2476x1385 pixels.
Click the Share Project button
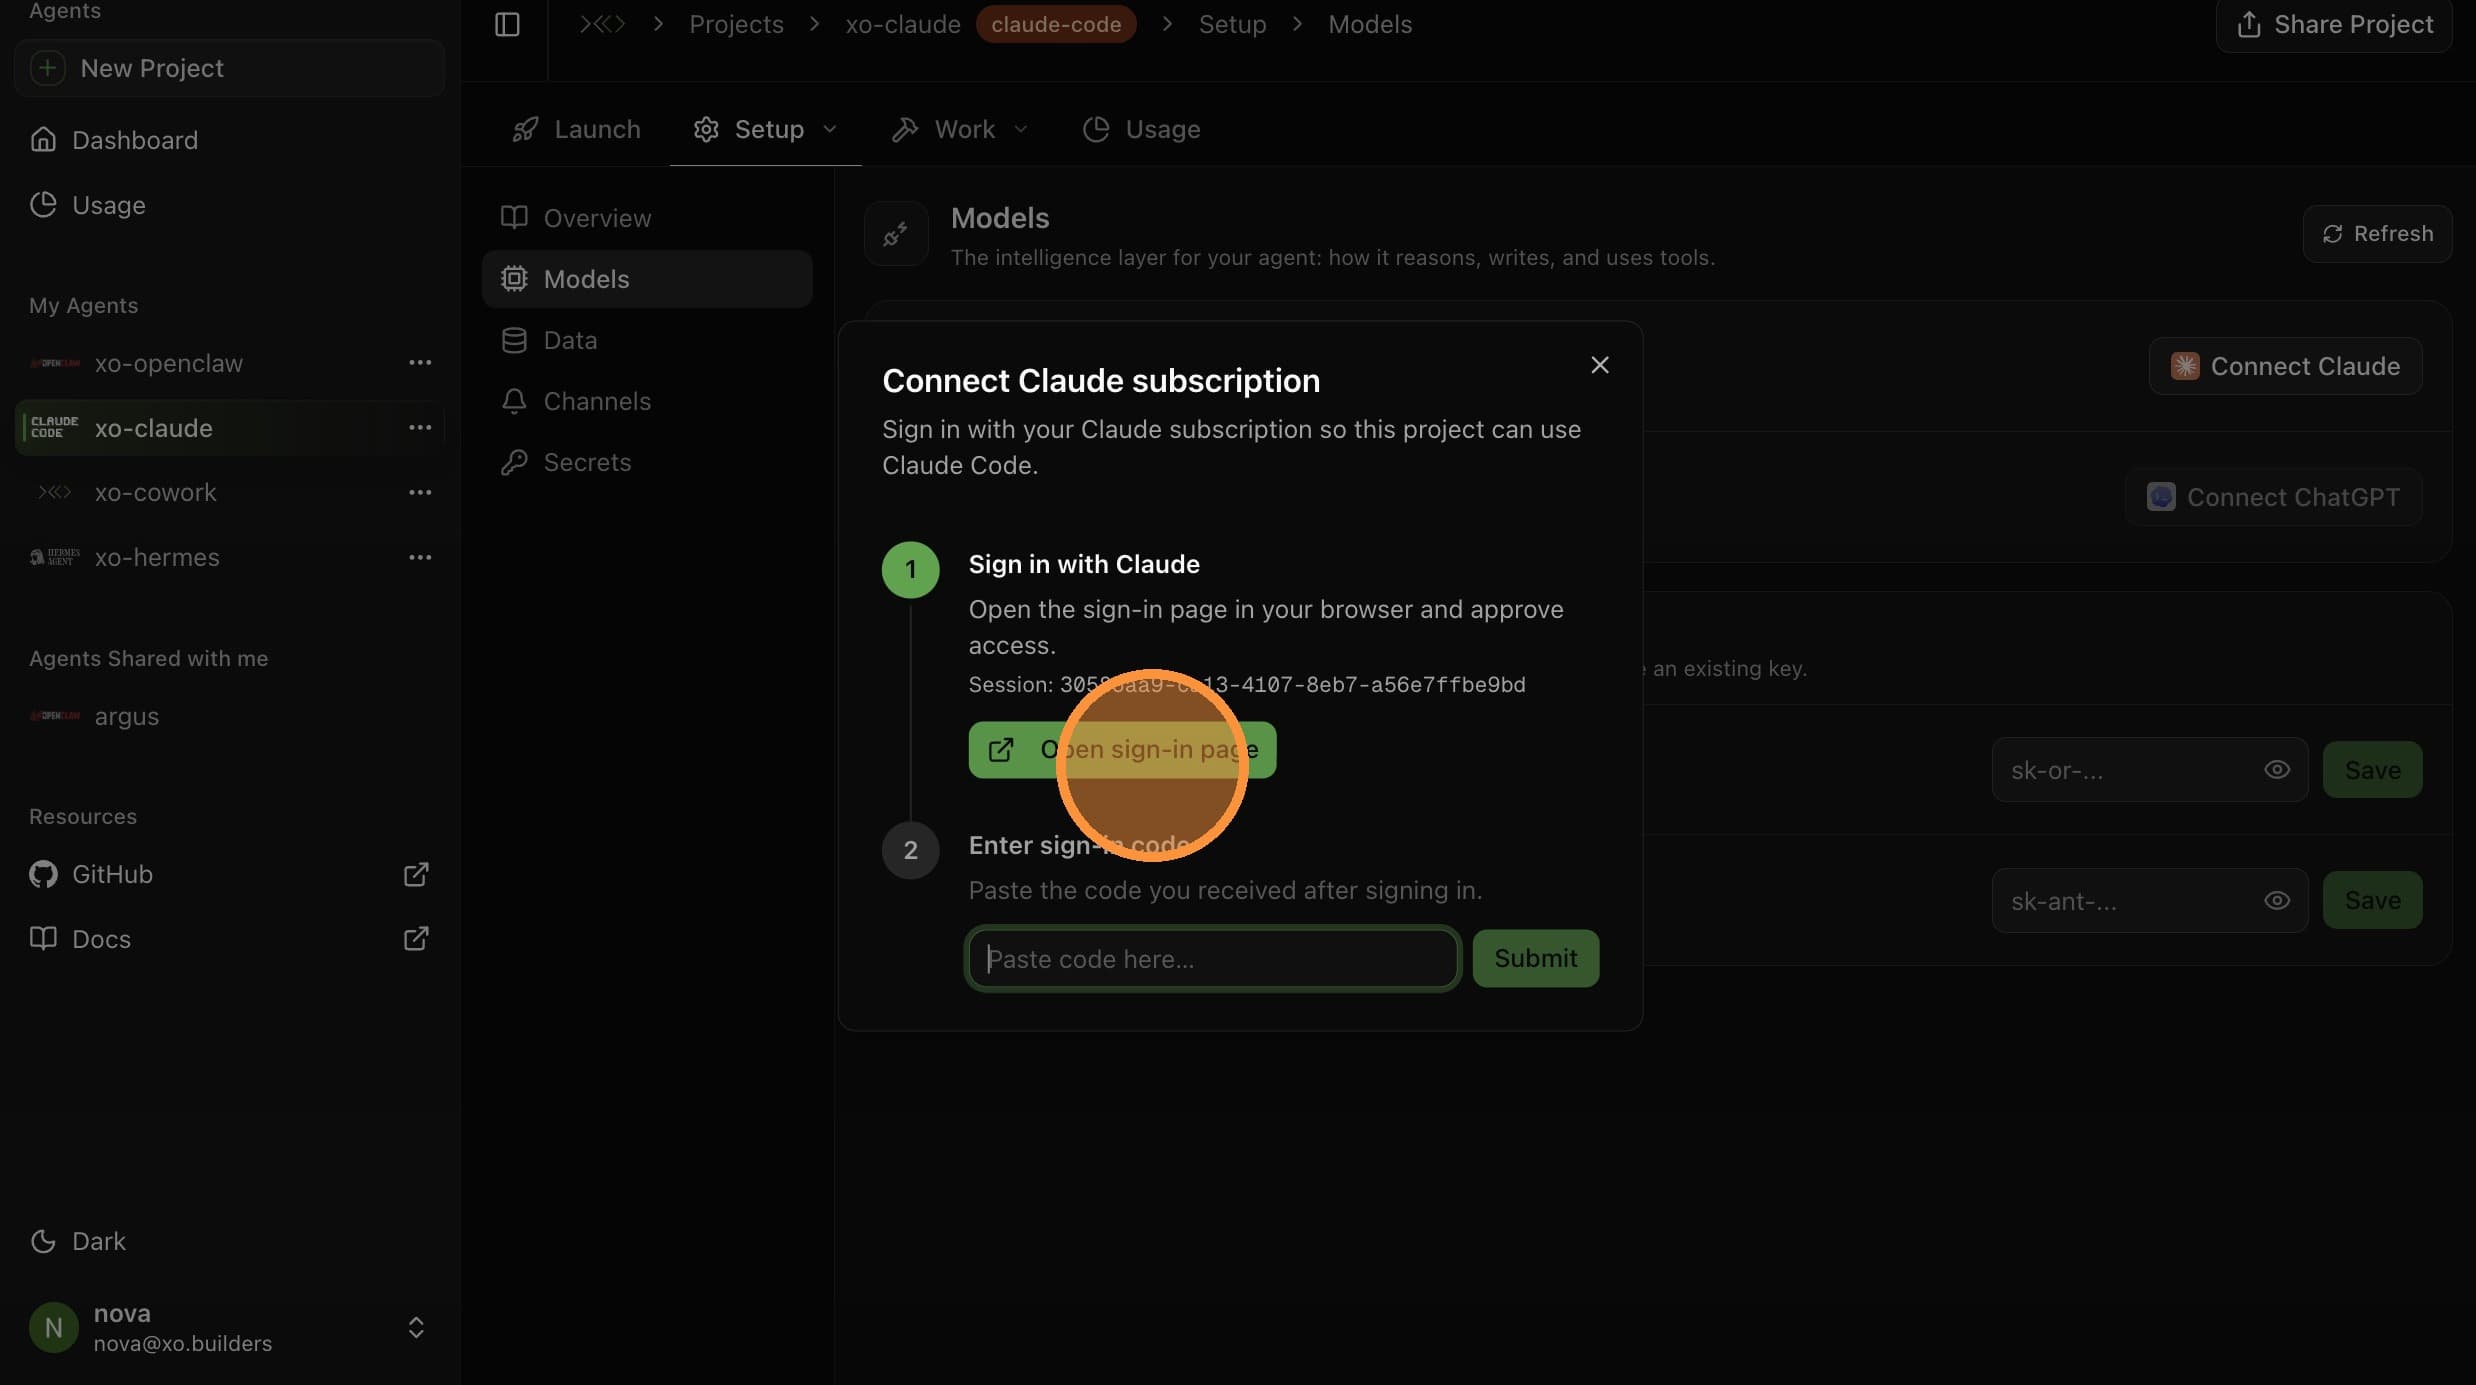pos(2334,24)
